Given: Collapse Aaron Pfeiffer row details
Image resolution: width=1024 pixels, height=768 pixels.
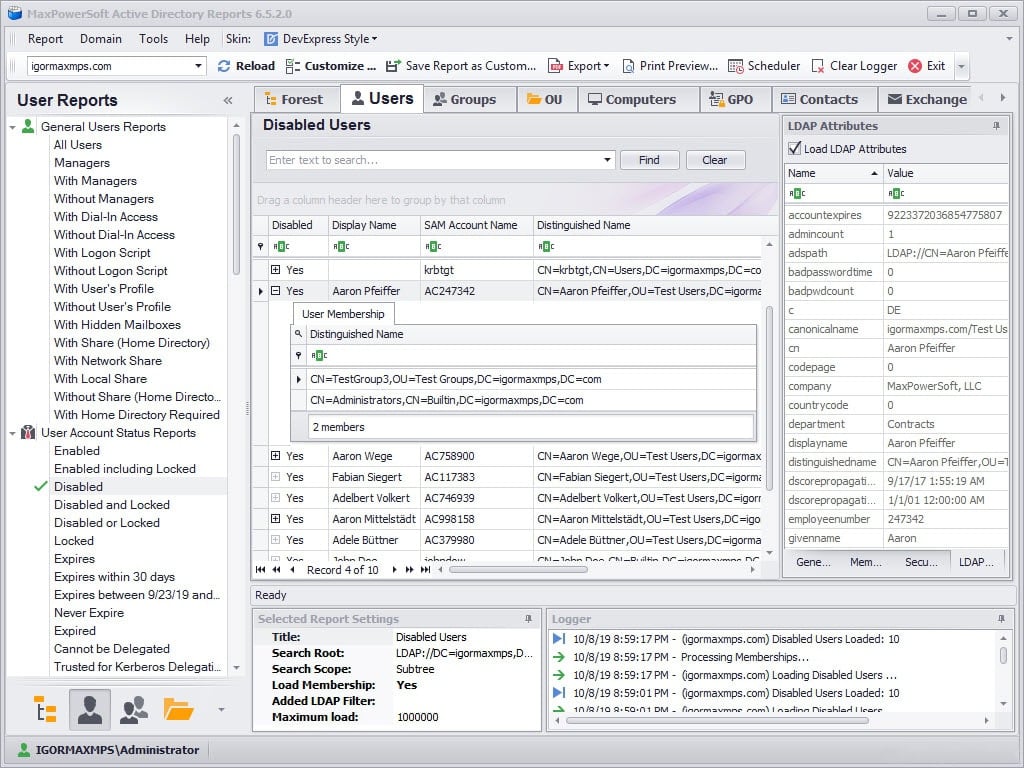Looking at the screenshot, I should click(x=276, y=291).
